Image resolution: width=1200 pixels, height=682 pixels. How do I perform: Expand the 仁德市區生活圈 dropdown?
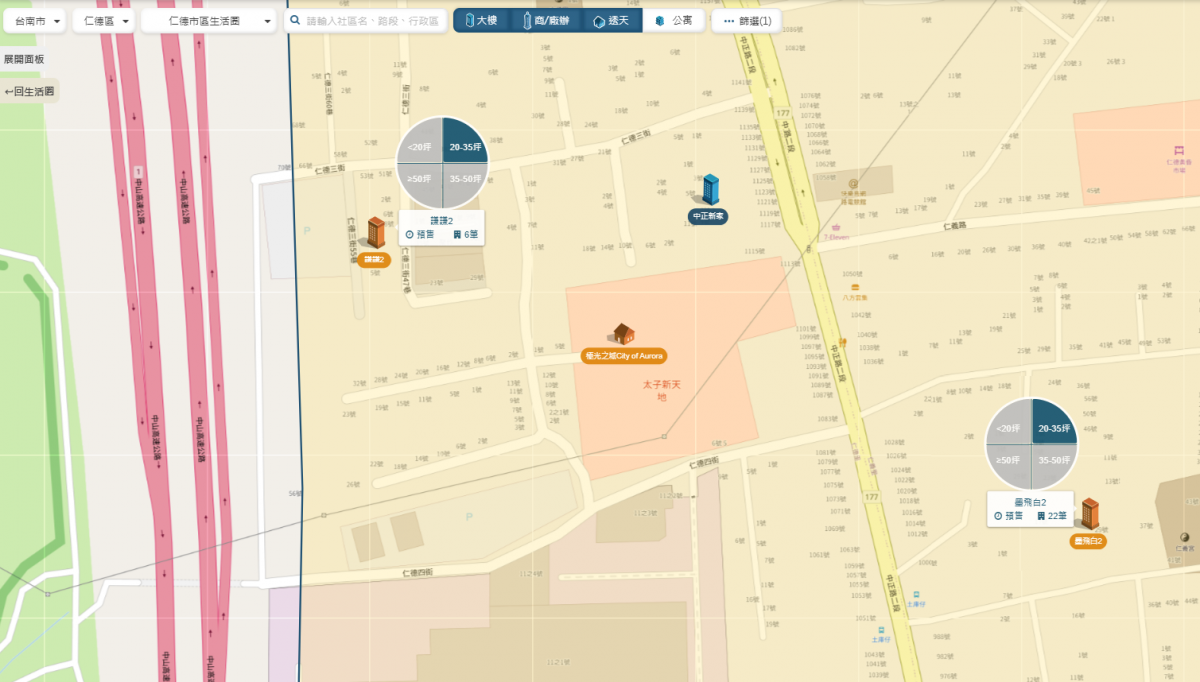click(208, 21)
